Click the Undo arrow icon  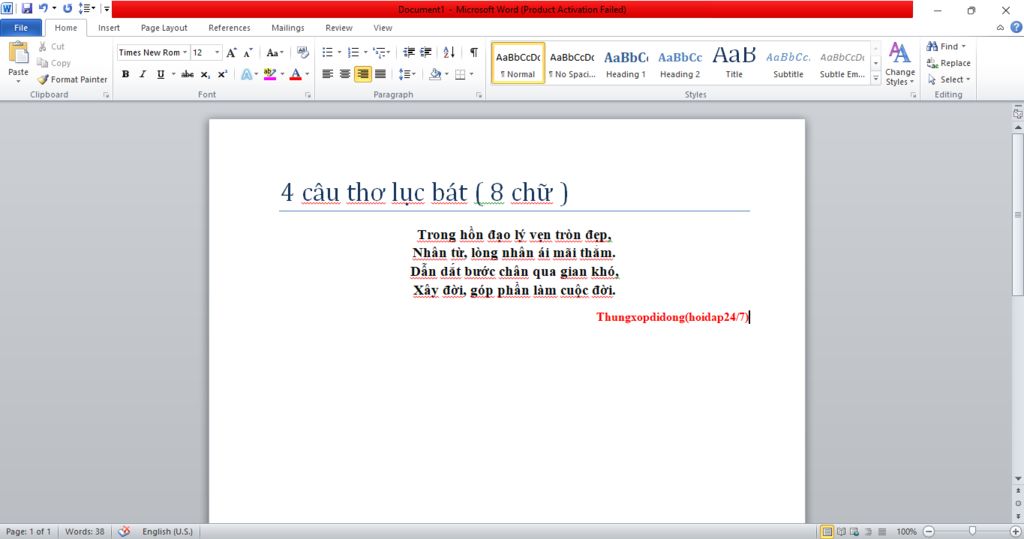(43, 8)
